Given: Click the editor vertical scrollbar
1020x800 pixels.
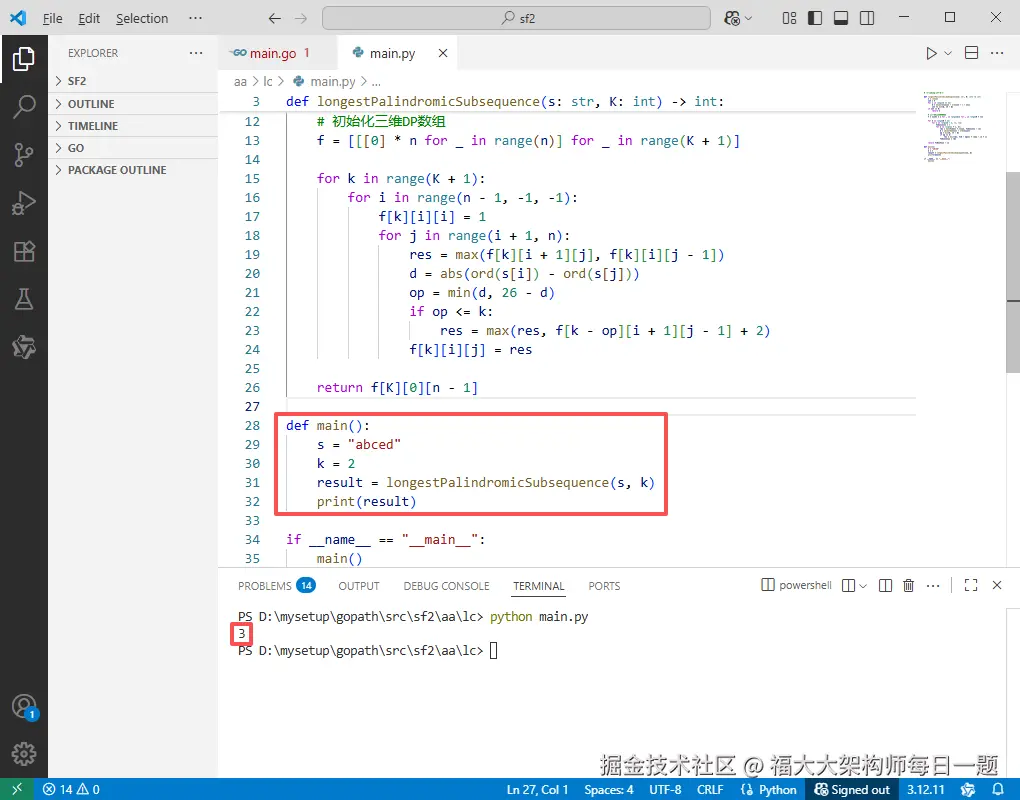Looking at the screenshot, I should 1013,272.
